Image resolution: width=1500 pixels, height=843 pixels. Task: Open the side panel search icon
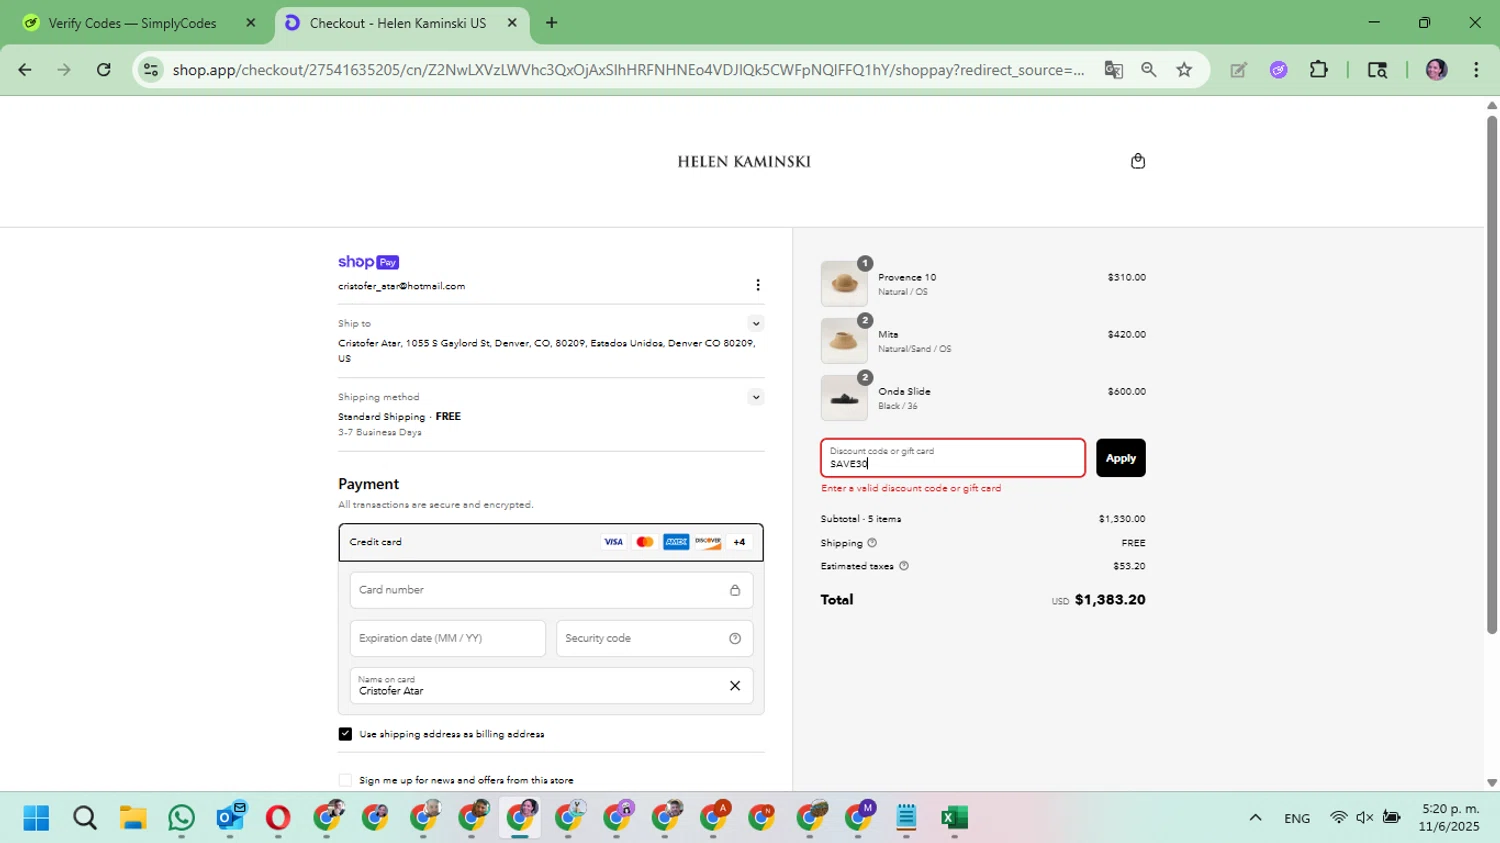(x=1377, y=69)
